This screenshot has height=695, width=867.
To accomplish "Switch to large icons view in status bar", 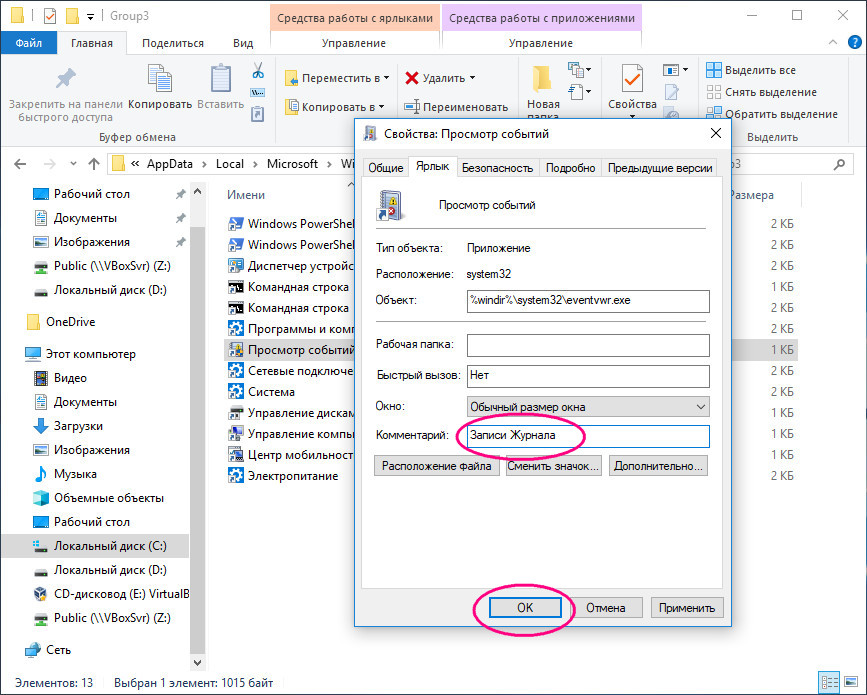I will 850,683.
